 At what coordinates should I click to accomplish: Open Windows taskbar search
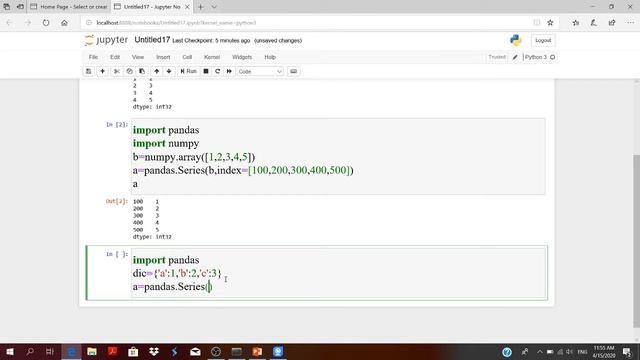tap(30, 351)
